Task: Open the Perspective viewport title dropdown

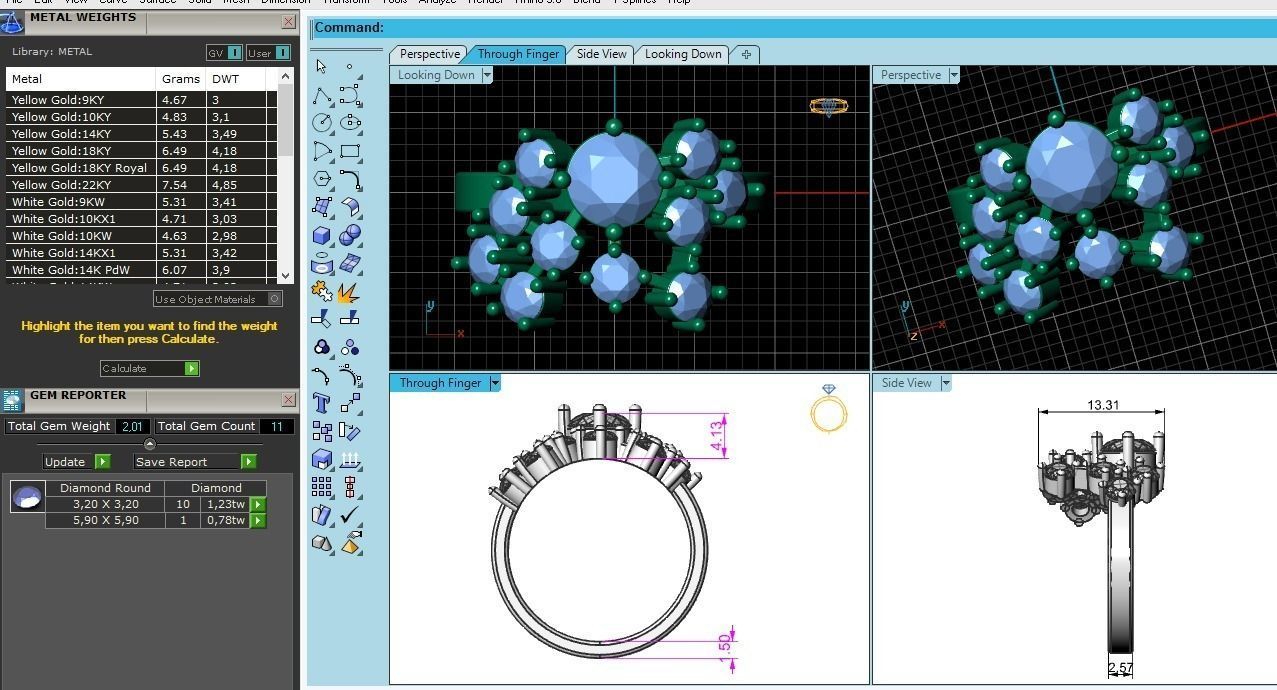Action: click(x=954, y=75)
